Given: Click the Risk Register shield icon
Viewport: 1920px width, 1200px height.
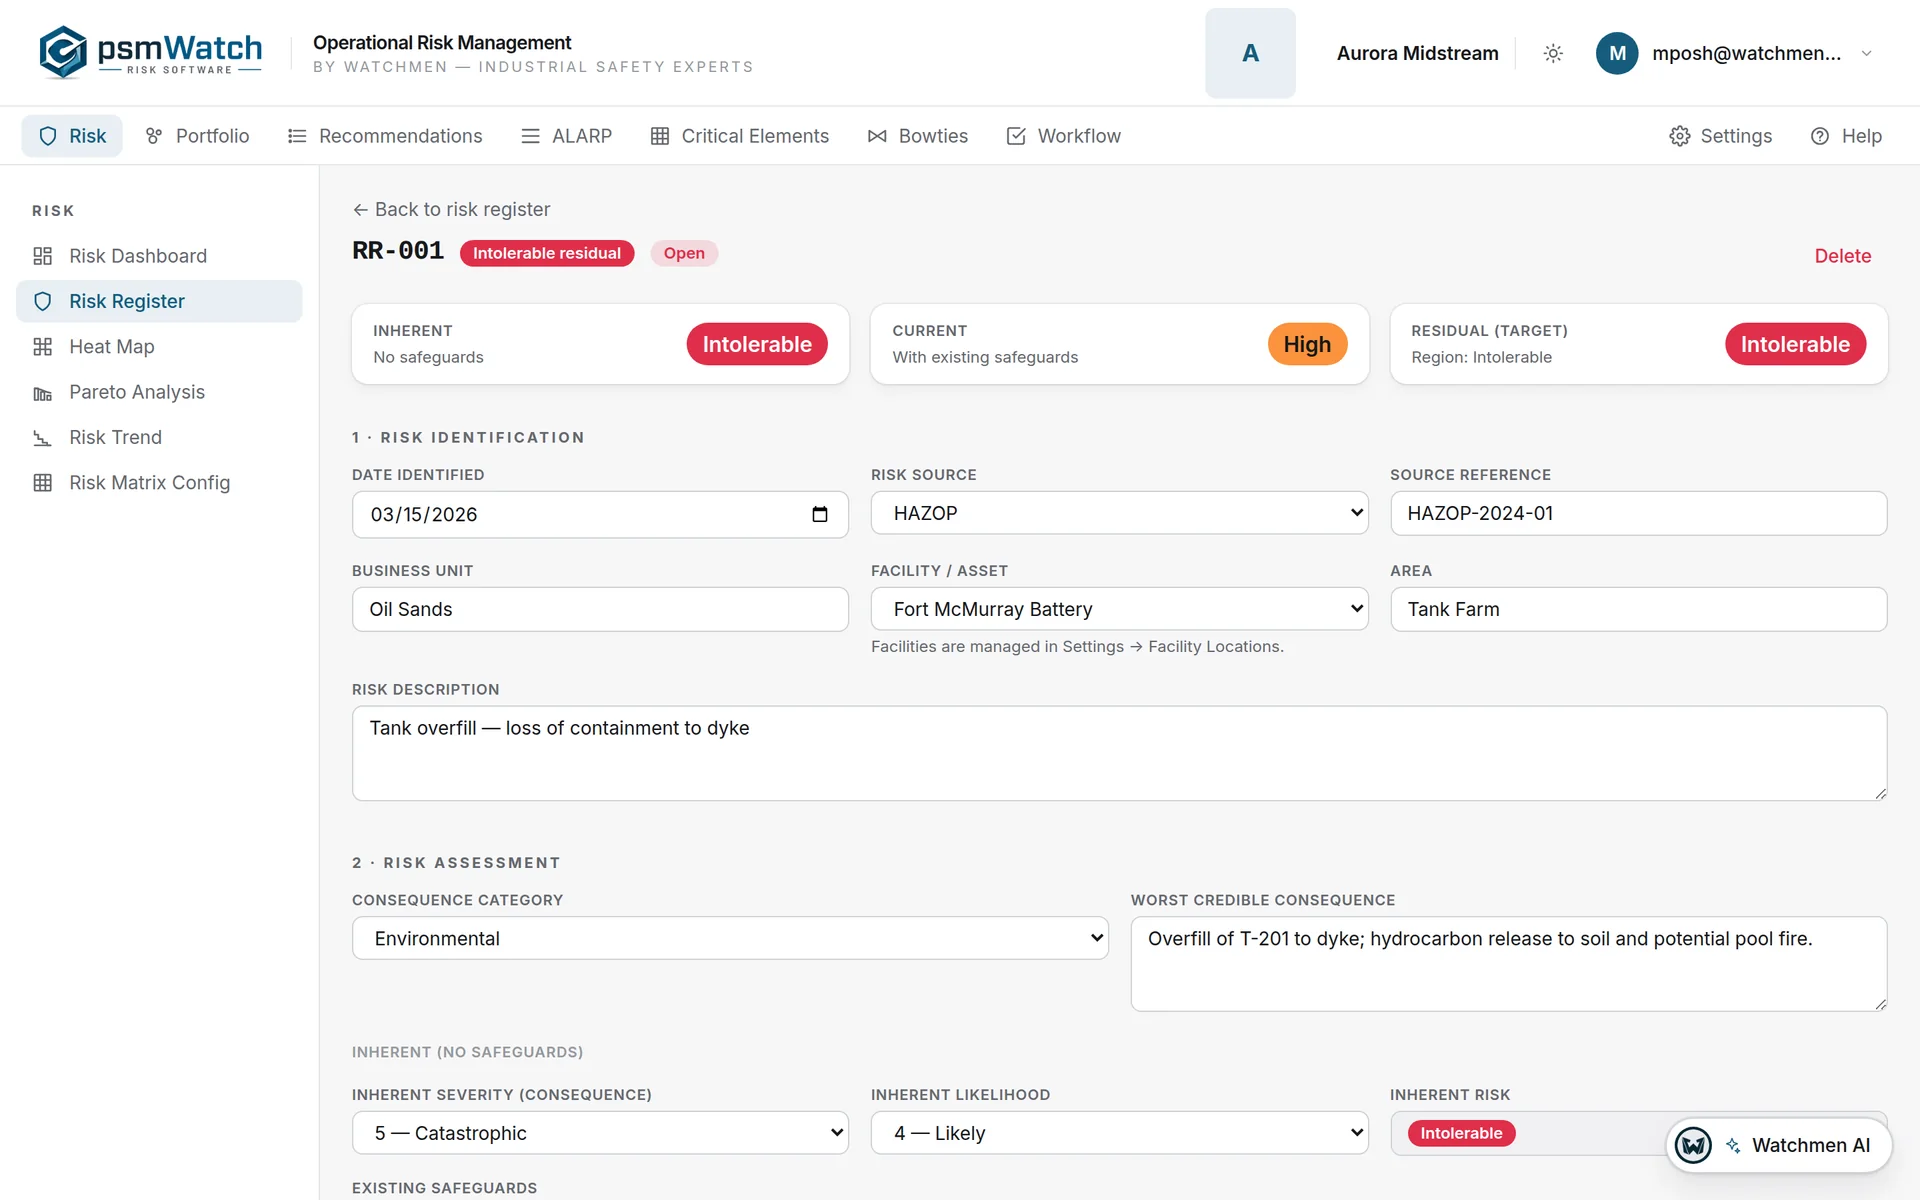Looking at the screenshot, I should point(42,301).
